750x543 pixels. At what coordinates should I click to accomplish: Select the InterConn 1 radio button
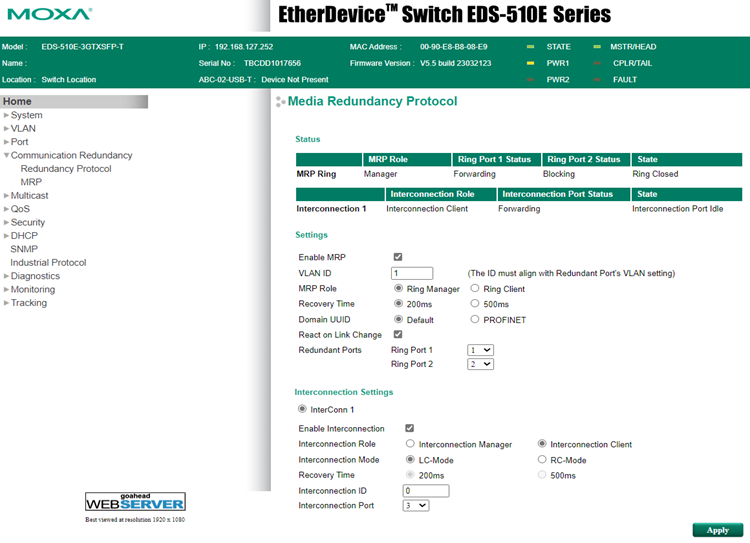[x=302, y=409]
